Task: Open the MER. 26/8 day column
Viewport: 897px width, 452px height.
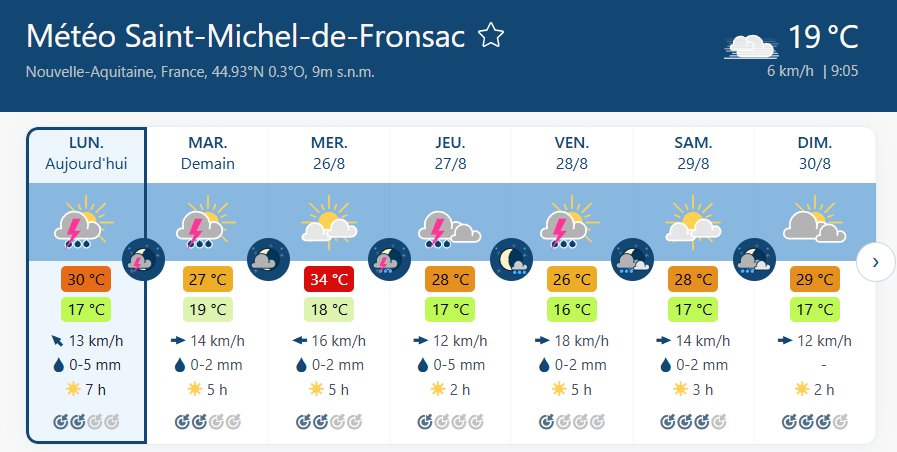Action: pos(329,153)
